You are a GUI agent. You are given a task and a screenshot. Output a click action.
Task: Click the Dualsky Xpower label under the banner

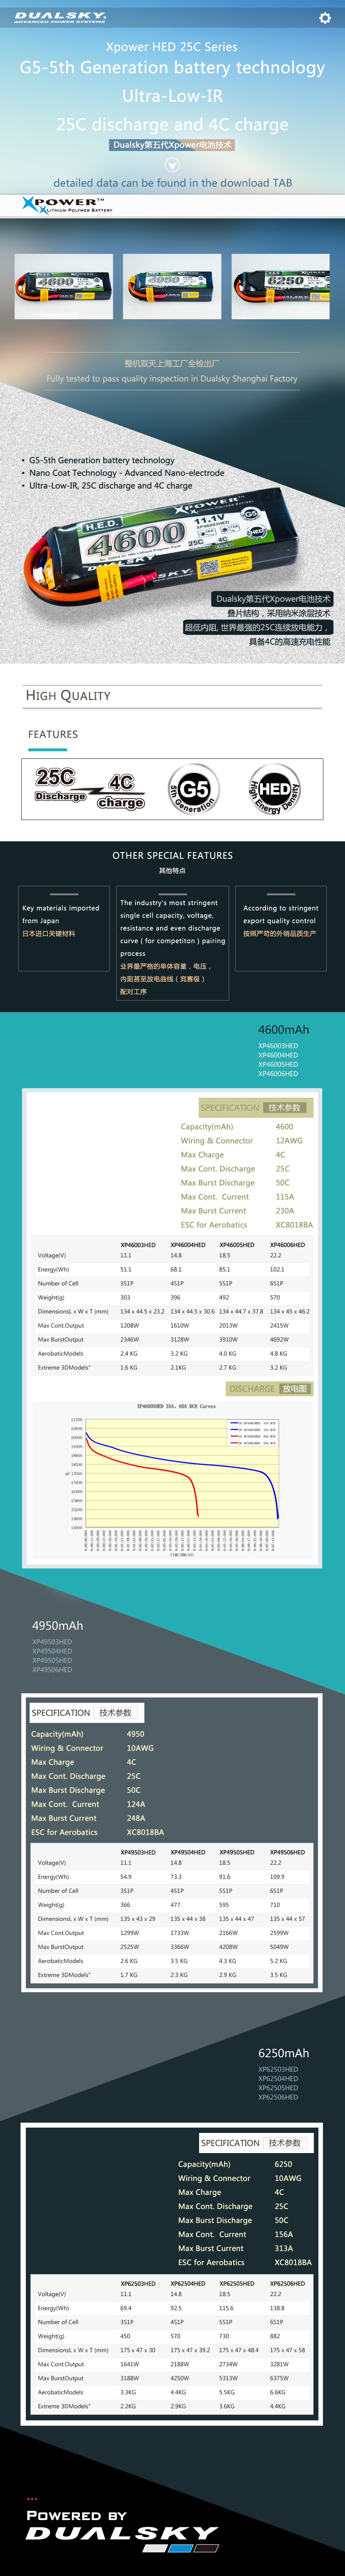tap(172, 145)
